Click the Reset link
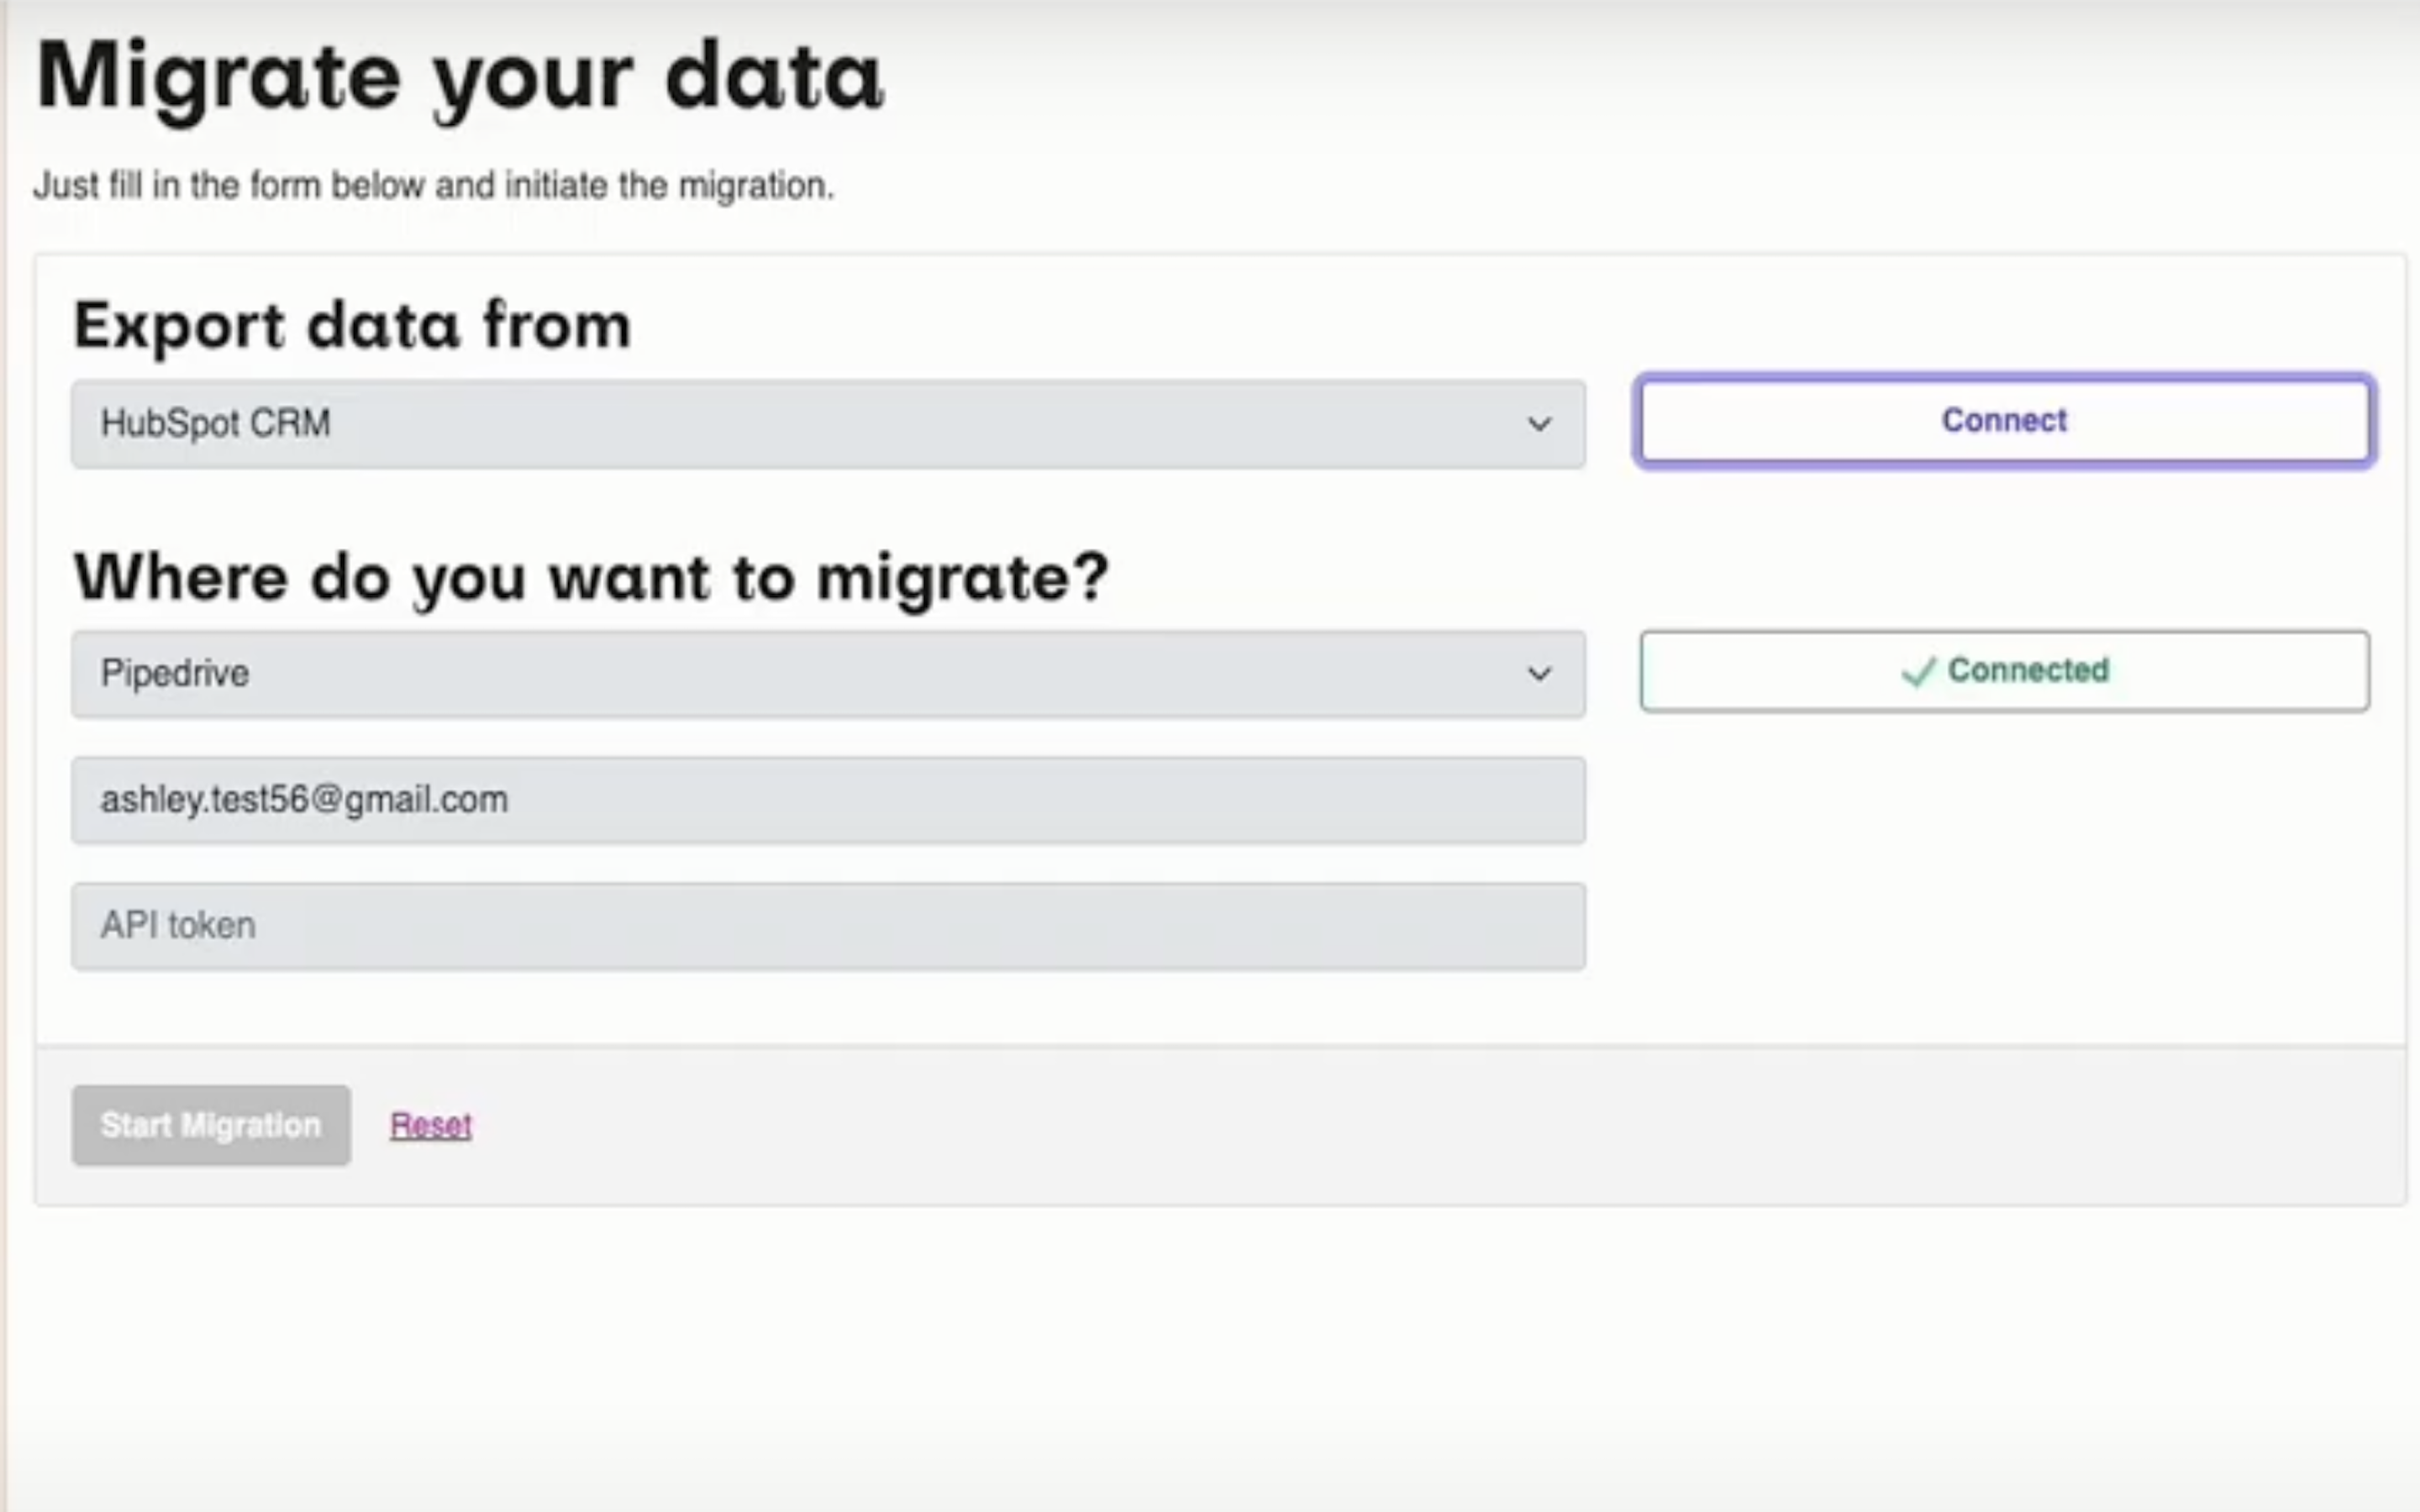Viewport: 2420px width, 1512px height. [x=430, y=1125]
